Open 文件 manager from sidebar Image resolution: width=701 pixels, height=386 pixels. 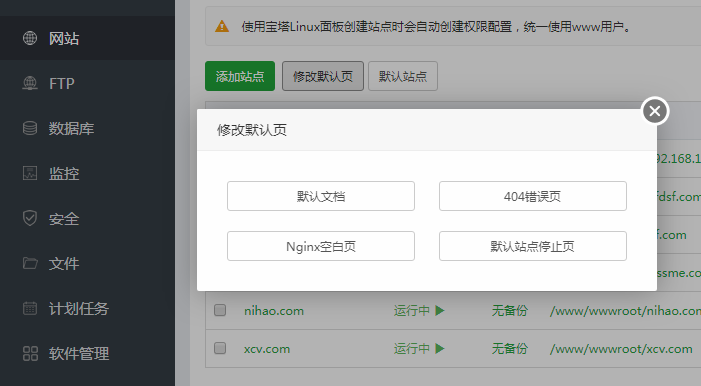pyautogui.click(x=87, y=263)
